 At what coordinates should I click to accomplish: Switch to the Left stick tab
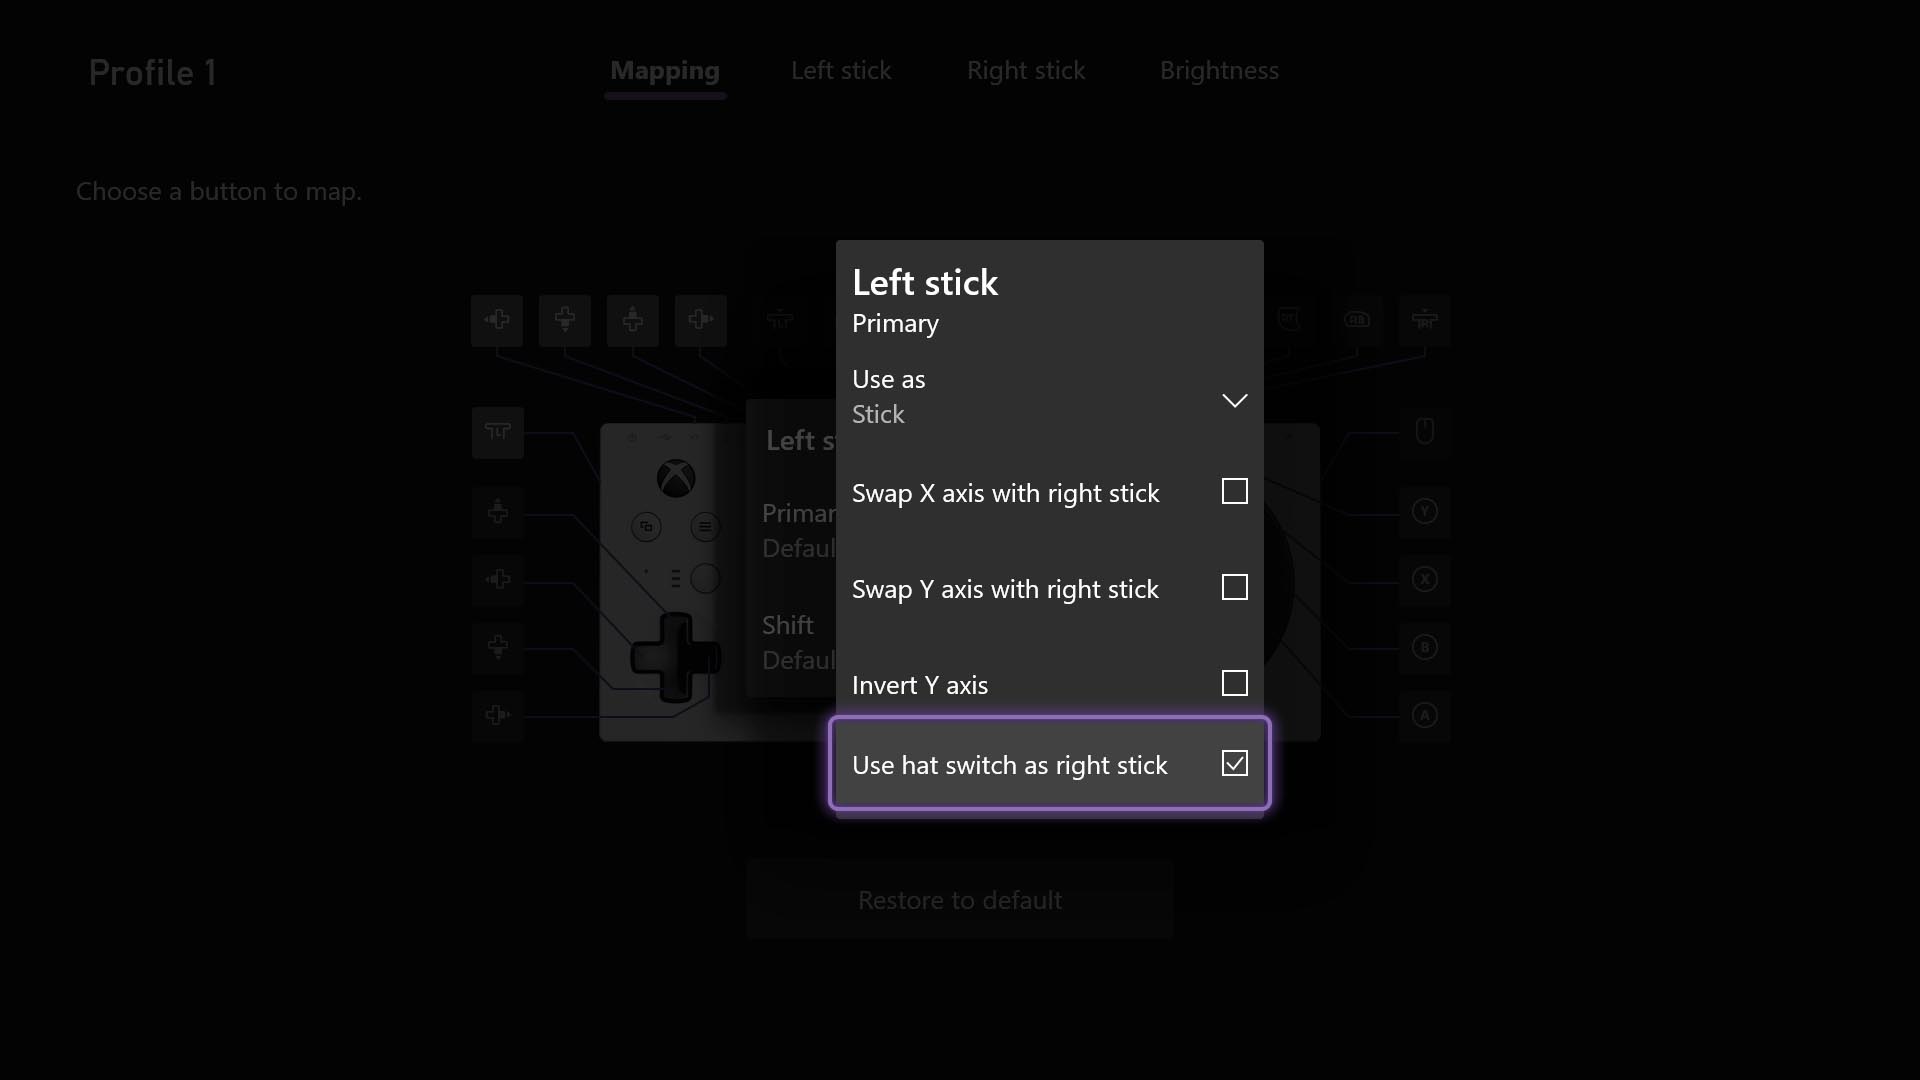click(840, 69)
